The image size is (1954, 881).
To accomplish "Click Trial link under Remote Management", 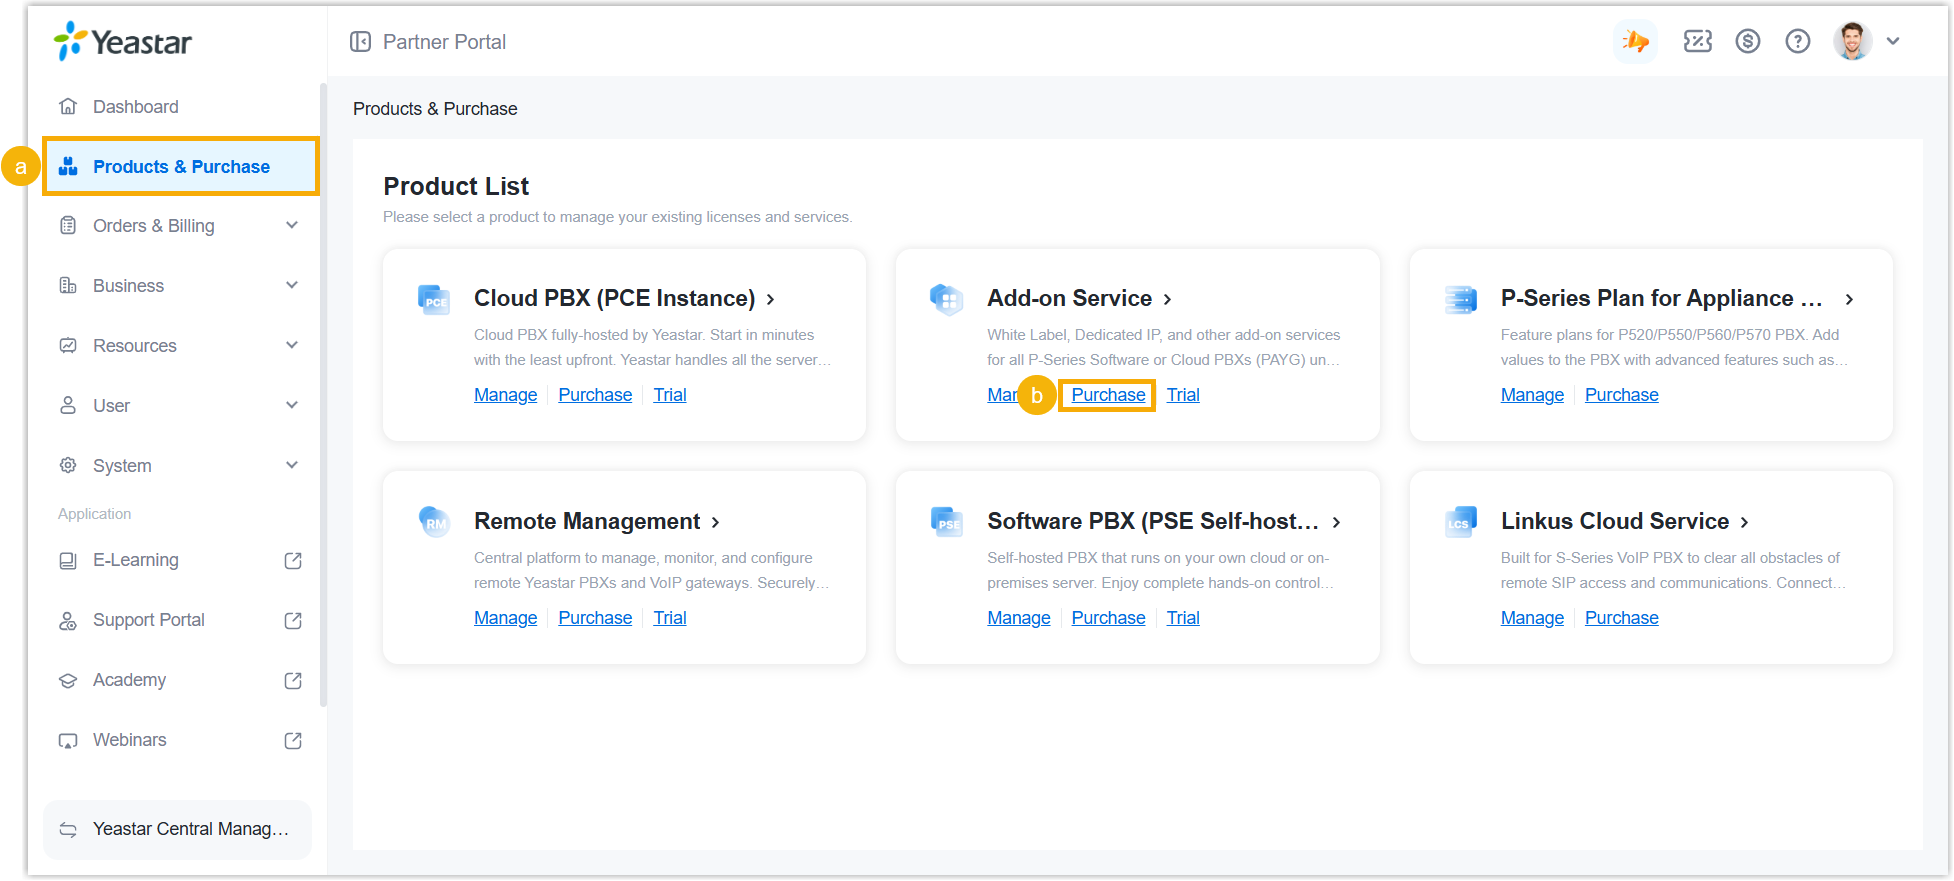I will tap(669, 618).
